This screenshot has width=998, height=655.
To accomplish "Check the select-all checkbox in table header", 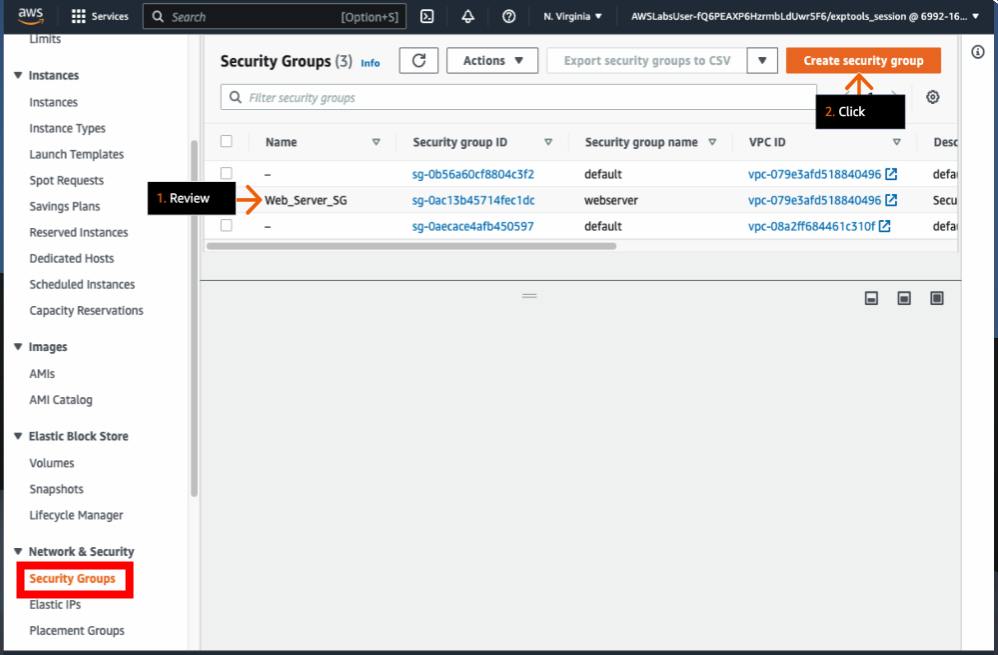I will [x=226, y=142].
